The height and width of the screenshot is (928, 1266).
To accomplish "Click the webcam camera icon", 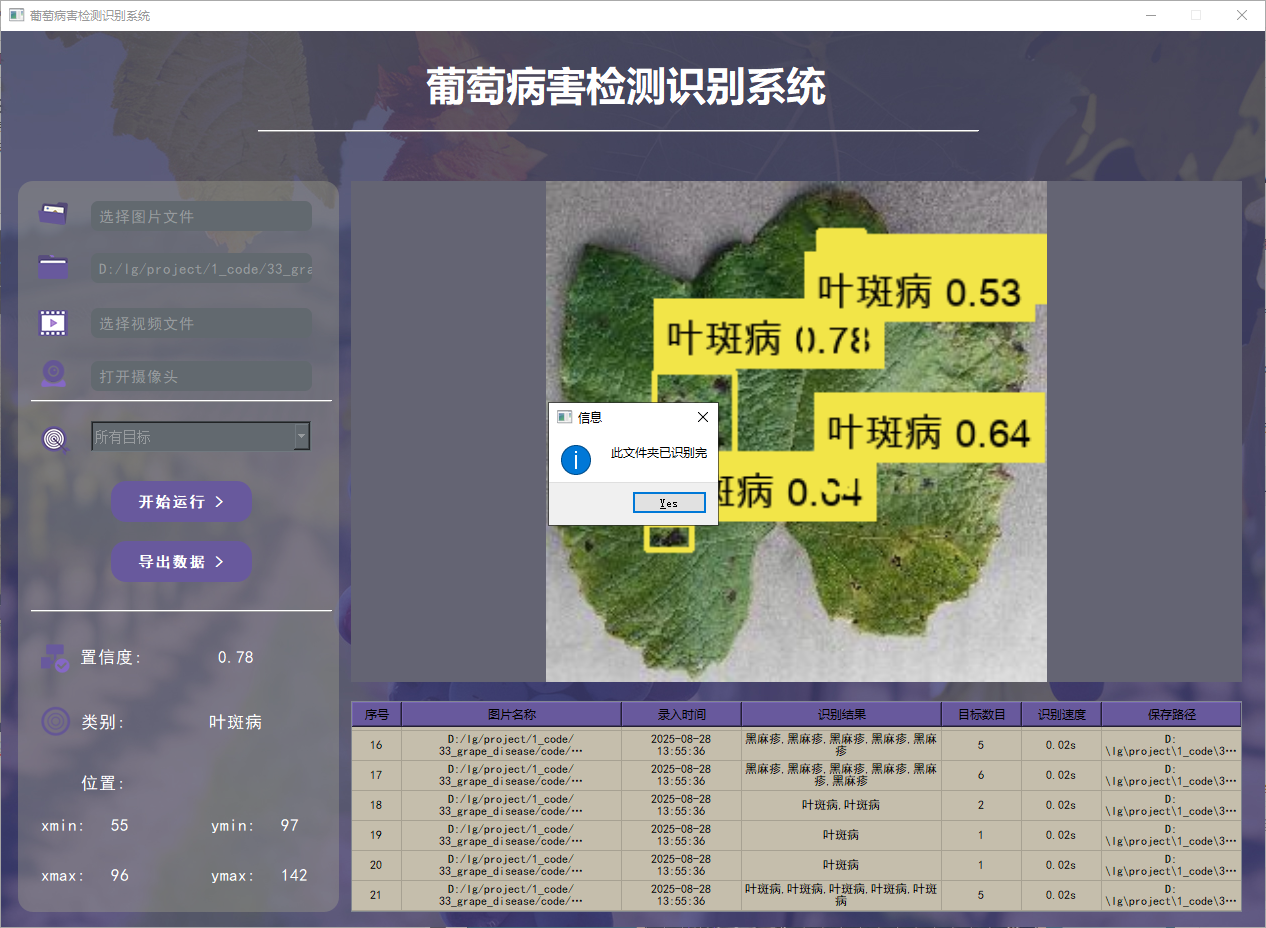I will [53, 374].
